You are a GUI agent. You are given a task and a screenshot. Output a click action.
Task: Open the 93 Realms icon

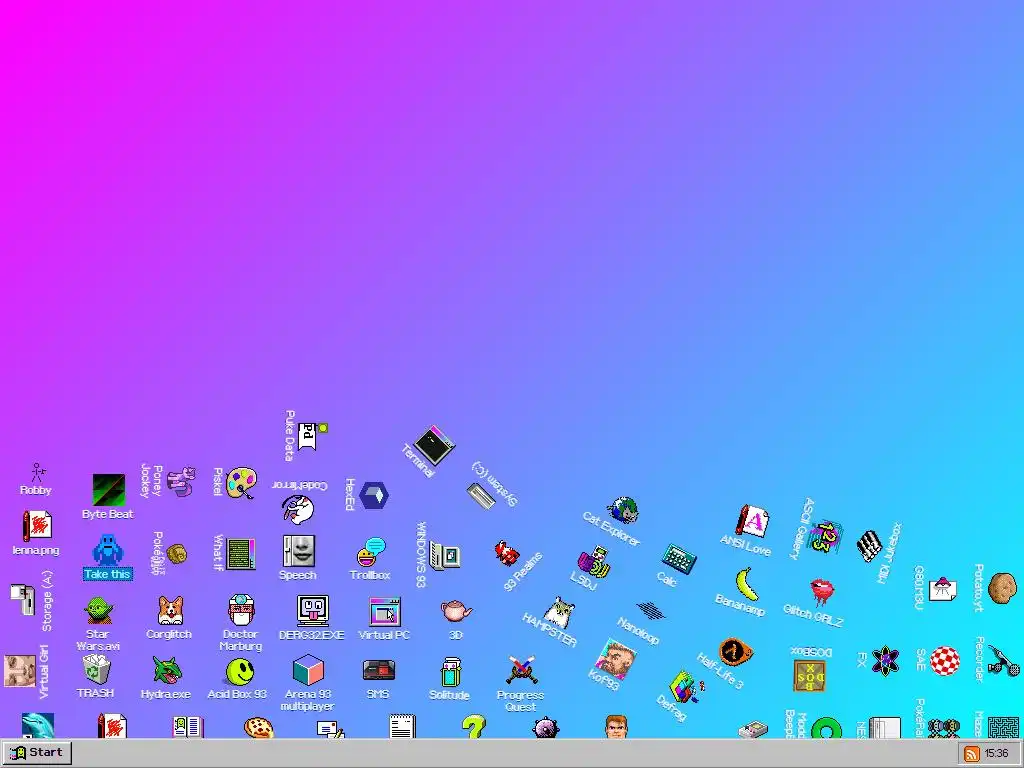coord(506,554)
